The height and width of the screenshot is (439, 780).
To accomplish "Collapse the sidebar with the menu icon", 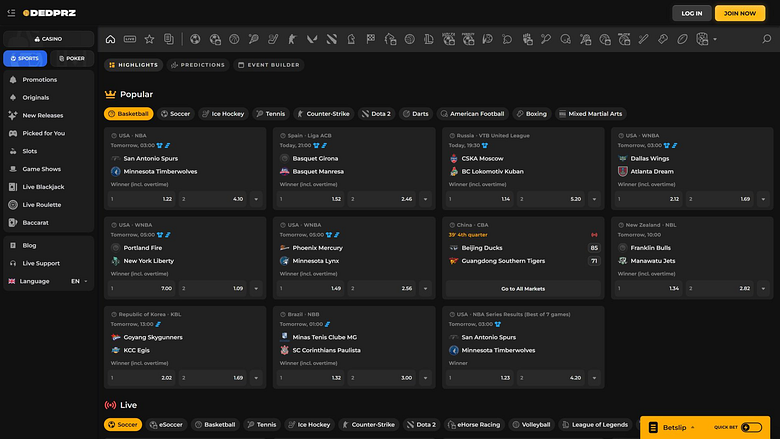I will click(x=11, y=13).
